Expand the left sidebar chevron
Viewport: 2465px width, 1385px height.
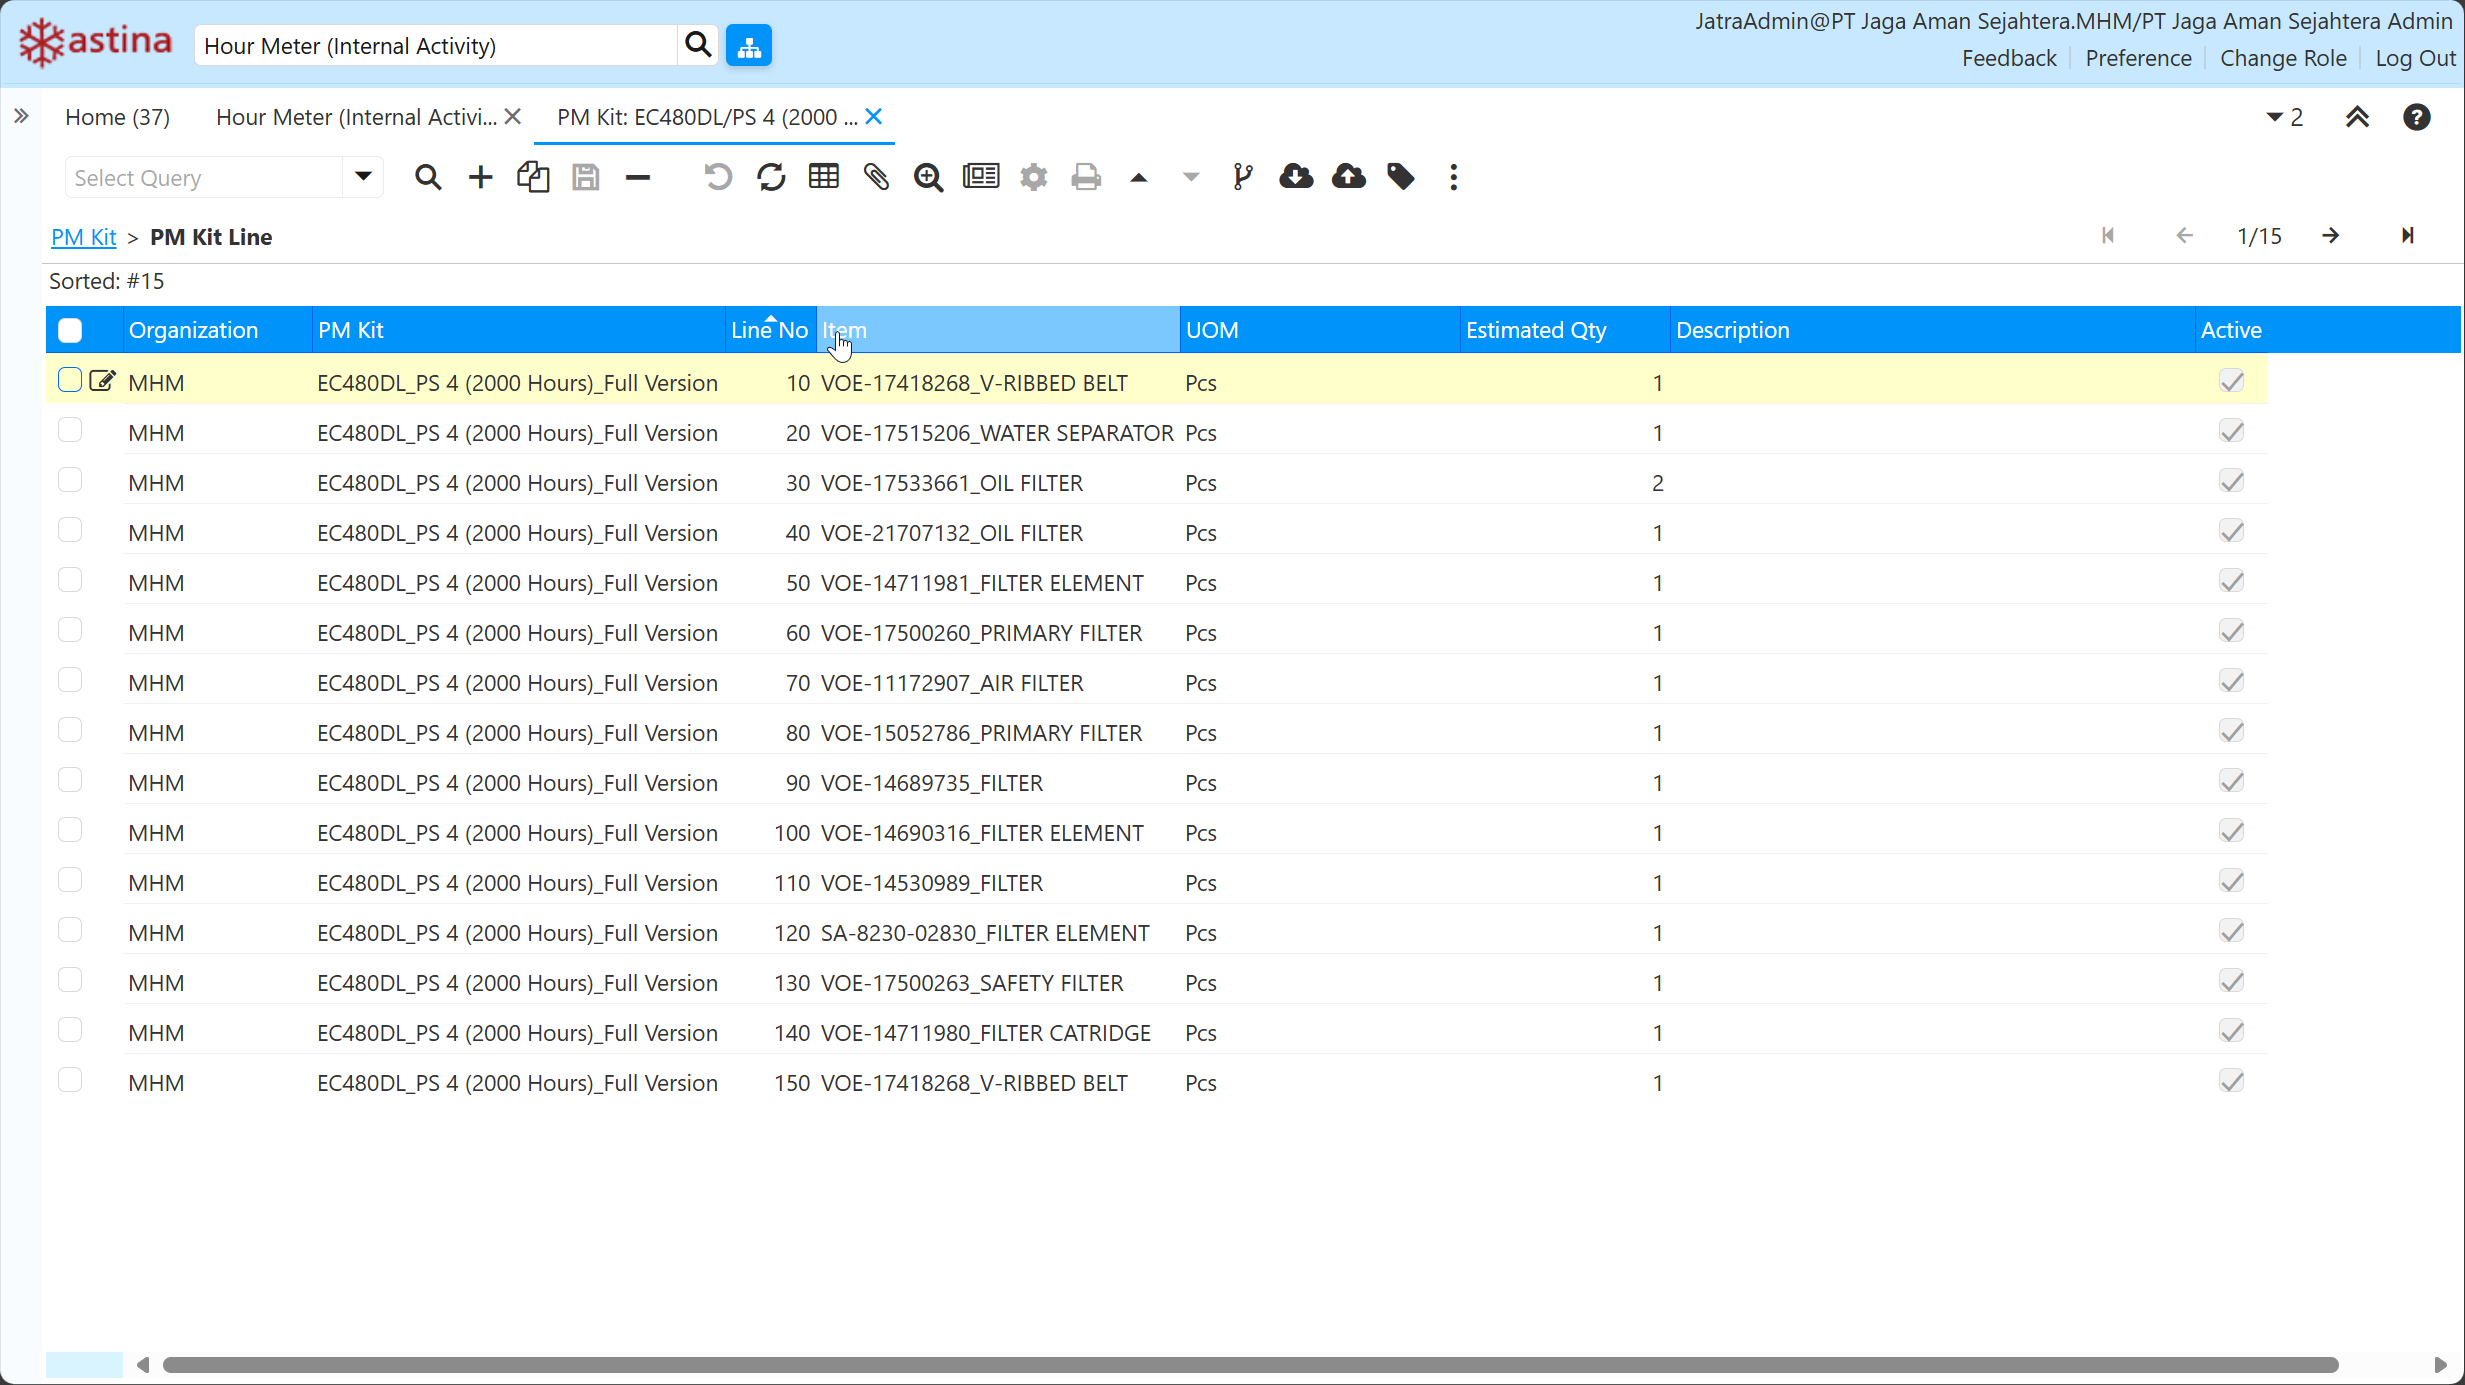click(x=21, y=117)
